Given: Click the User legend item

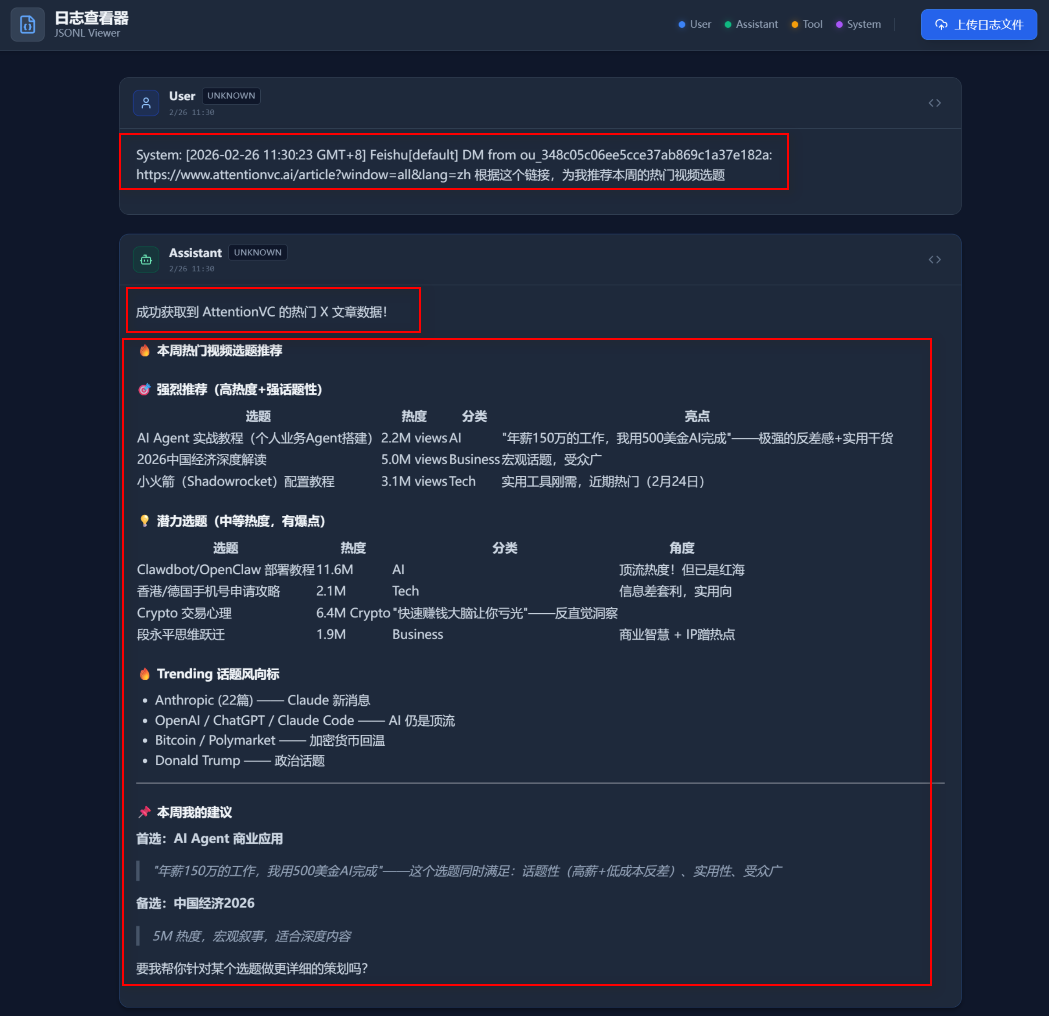Looking at the screenshot, I should pos(694,24).
